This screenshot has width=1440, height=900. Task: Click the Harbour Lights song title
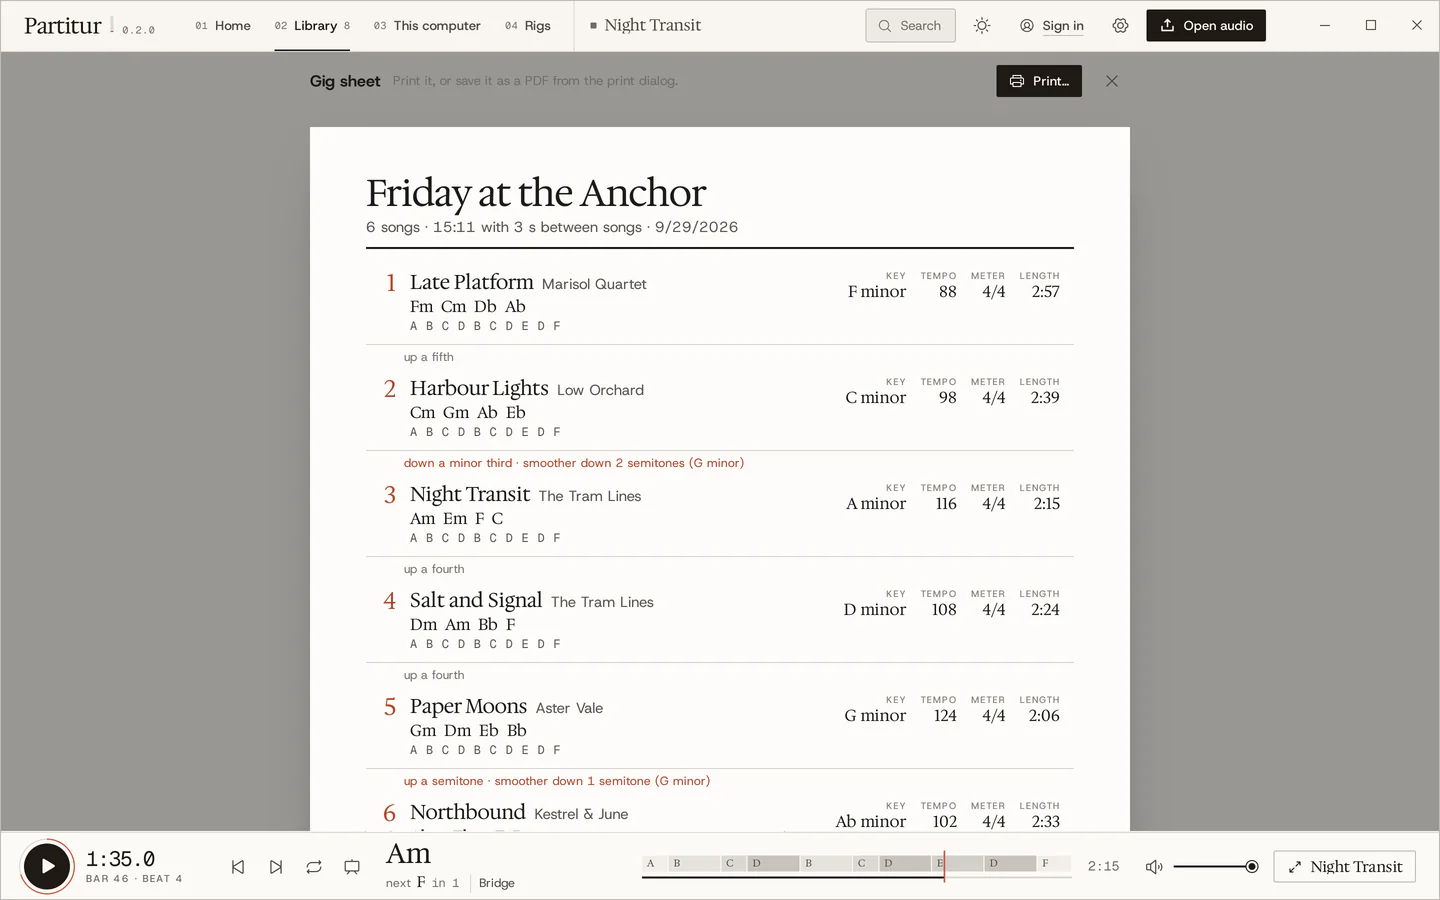pos(479,388)
